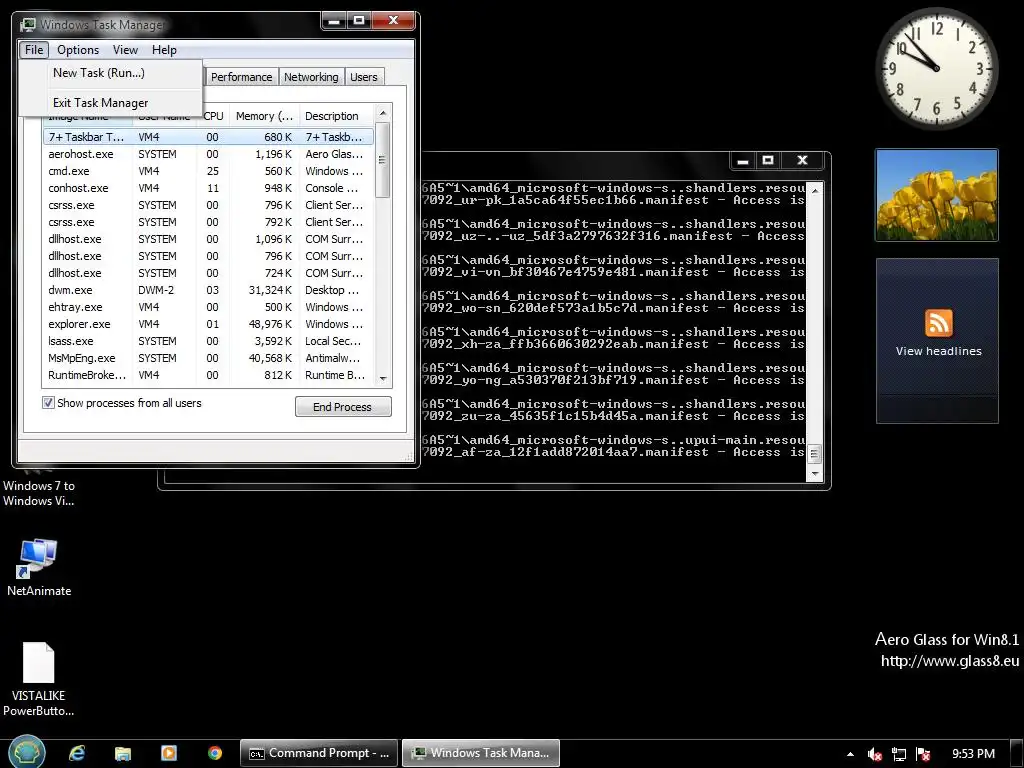This screenshot has height=768, width=1024.
Task: Sort processes by Description column
Action: click(x=337, y=116)
